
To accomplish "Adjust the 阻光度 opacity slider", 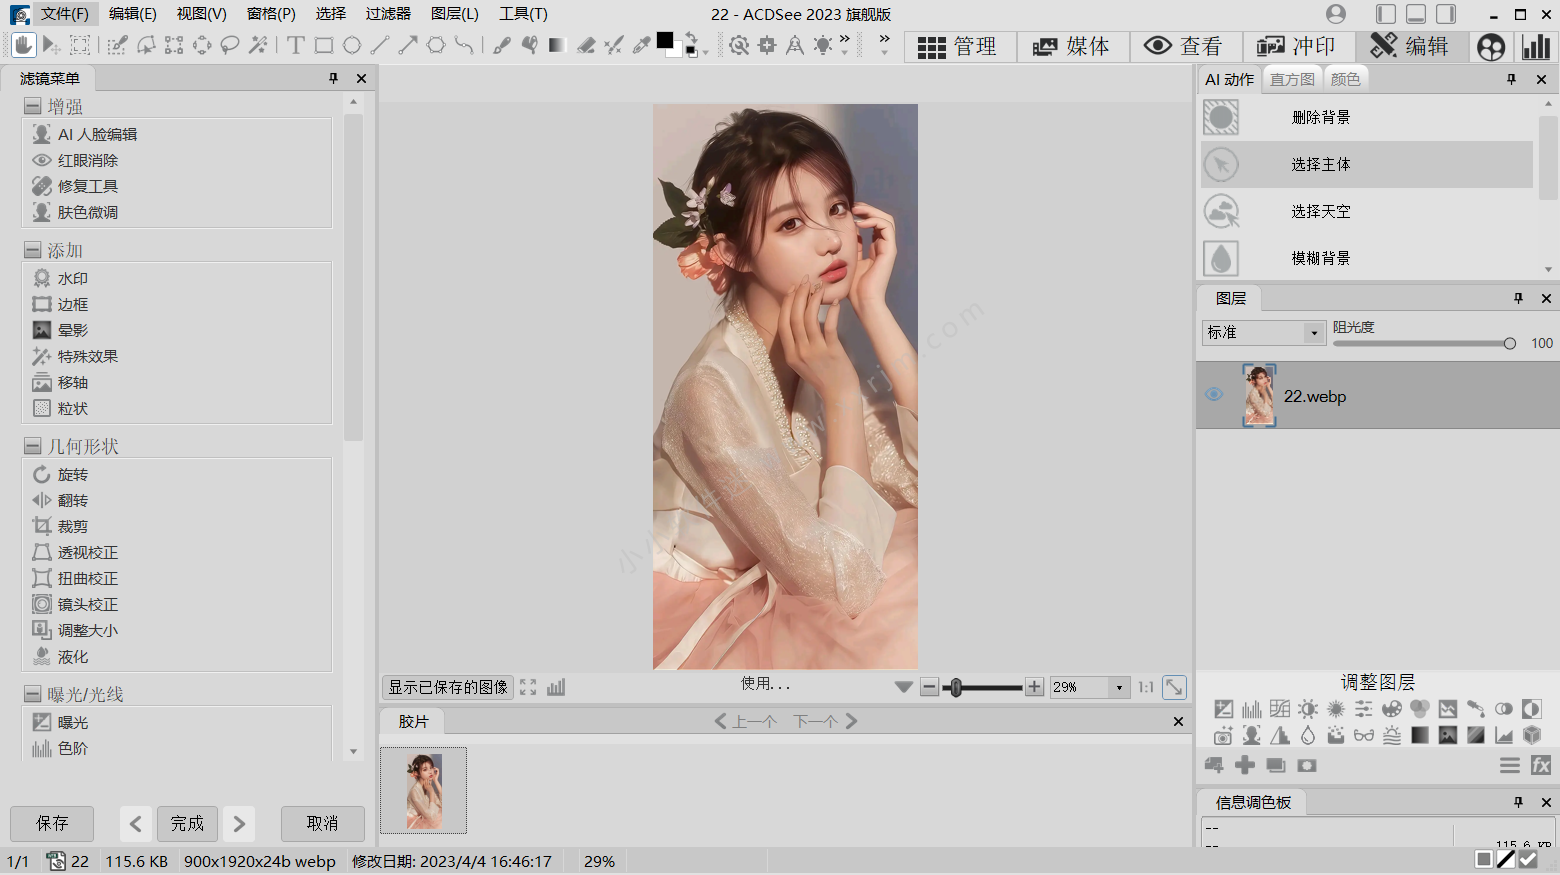I will pos(1509,343).
